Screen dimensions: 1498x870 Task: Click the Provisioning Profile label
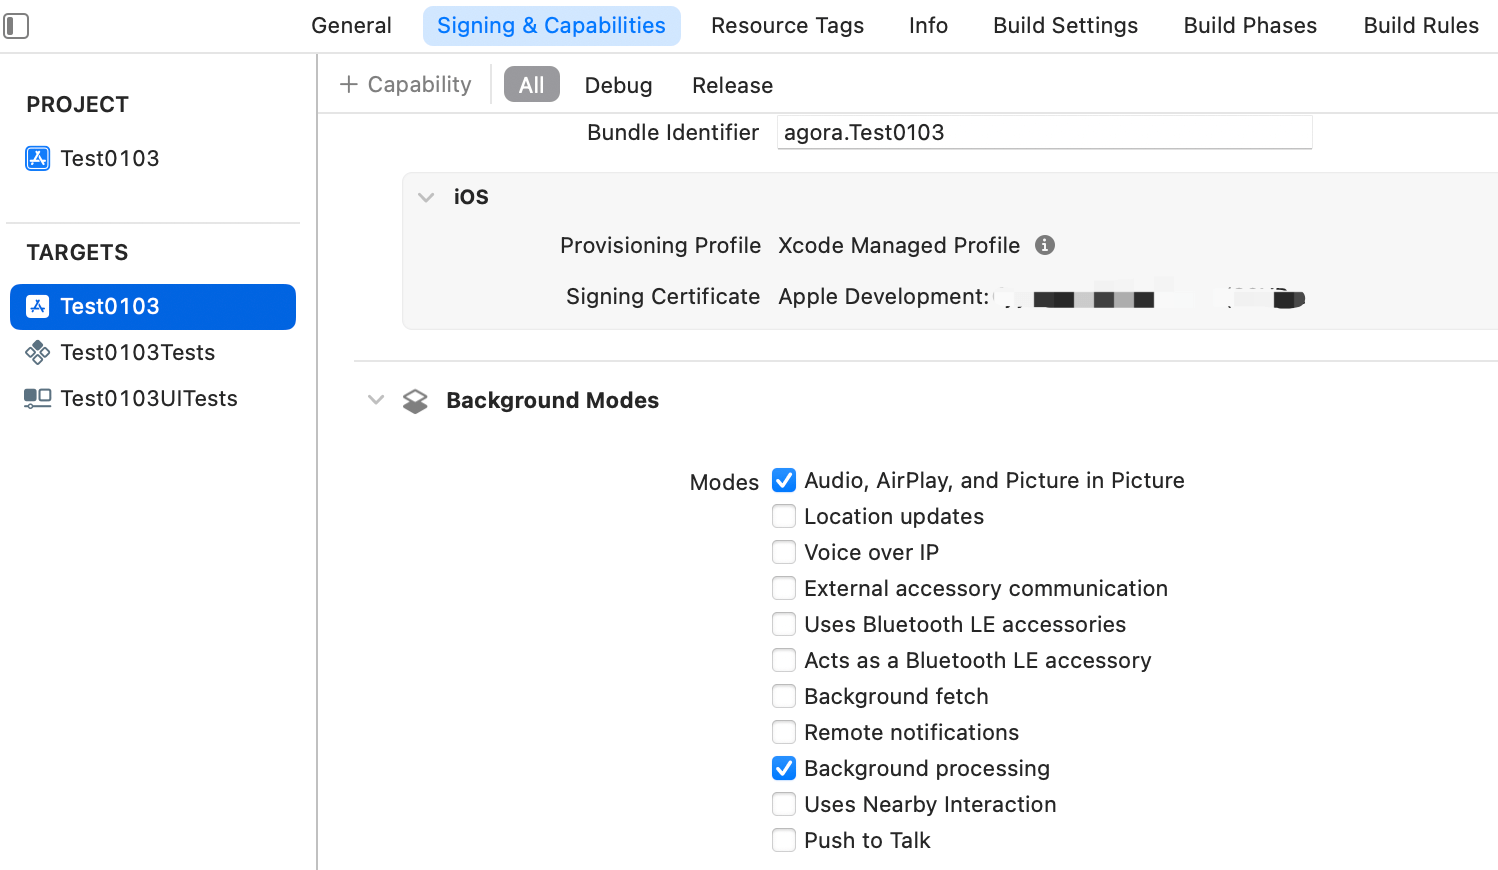click(660, 245)
